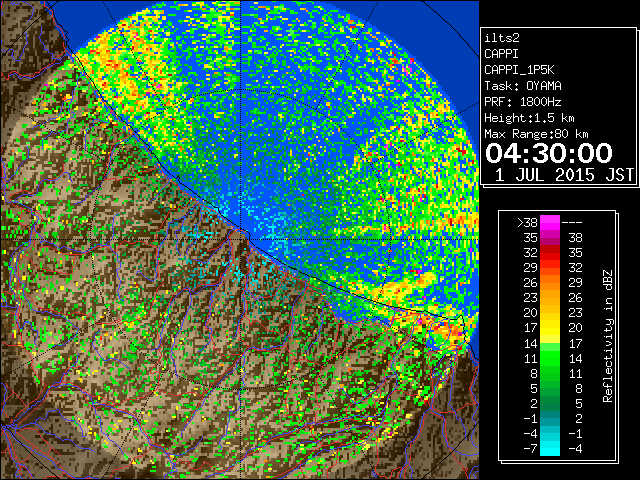This screenshot has width=640, height=480.
Task: Click the "---" legend label
Action: (572, 223)
